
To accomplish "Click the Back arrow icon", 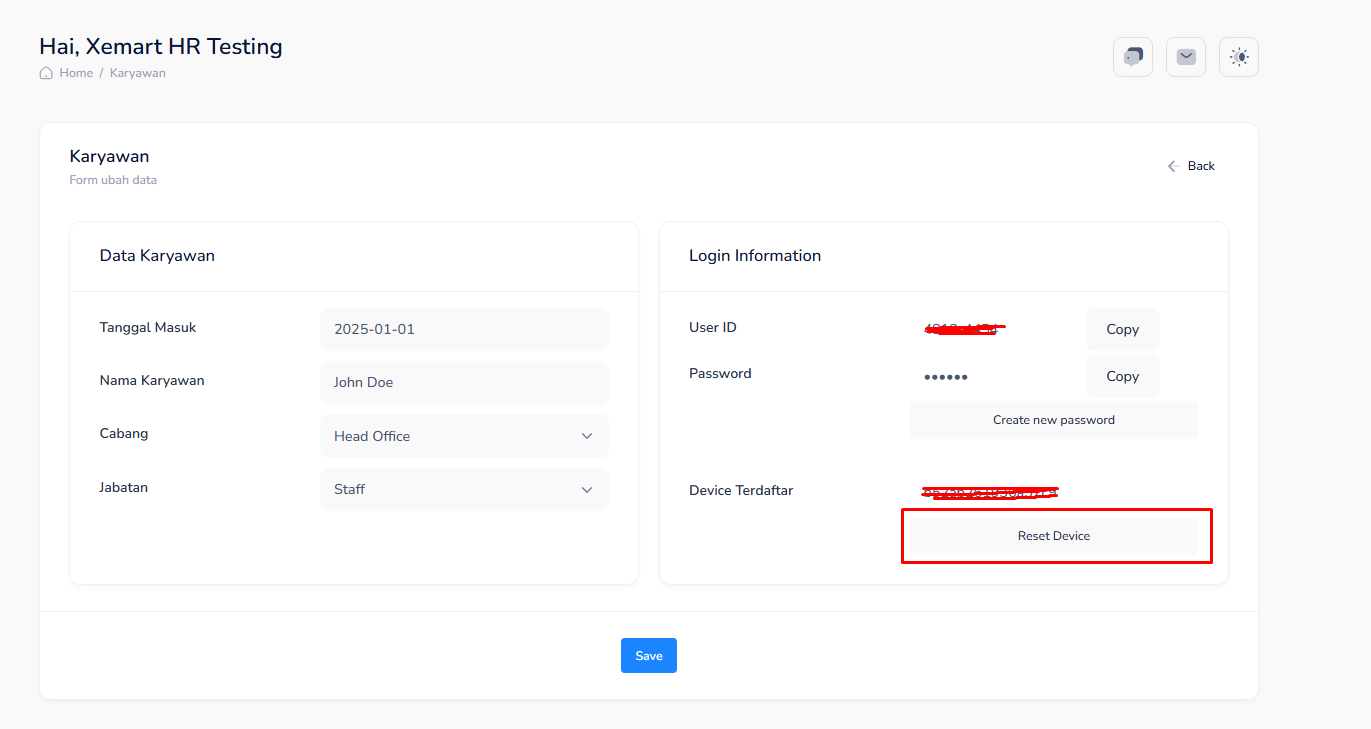I will 1173,166.
